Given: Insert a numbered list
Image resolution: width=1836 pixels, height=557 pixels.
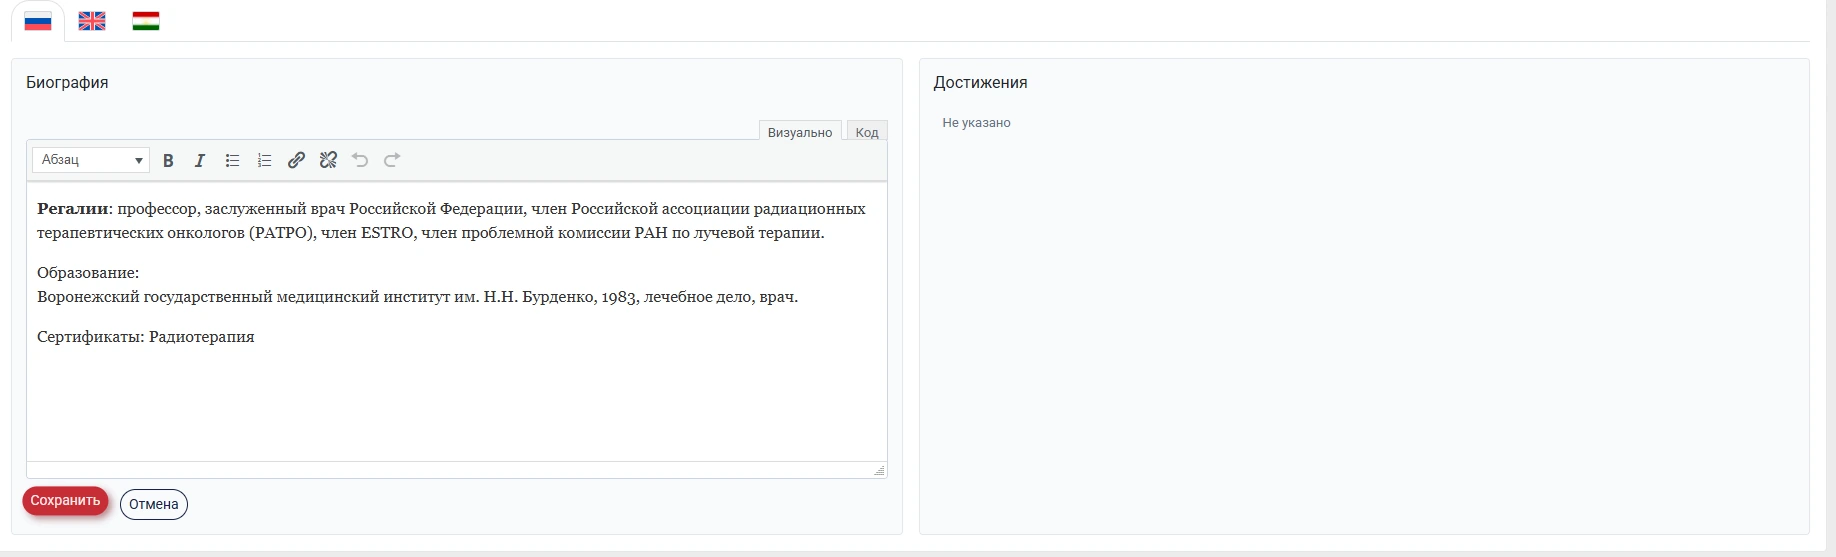Looking at the screenshot, I should (x=264, y=160).
